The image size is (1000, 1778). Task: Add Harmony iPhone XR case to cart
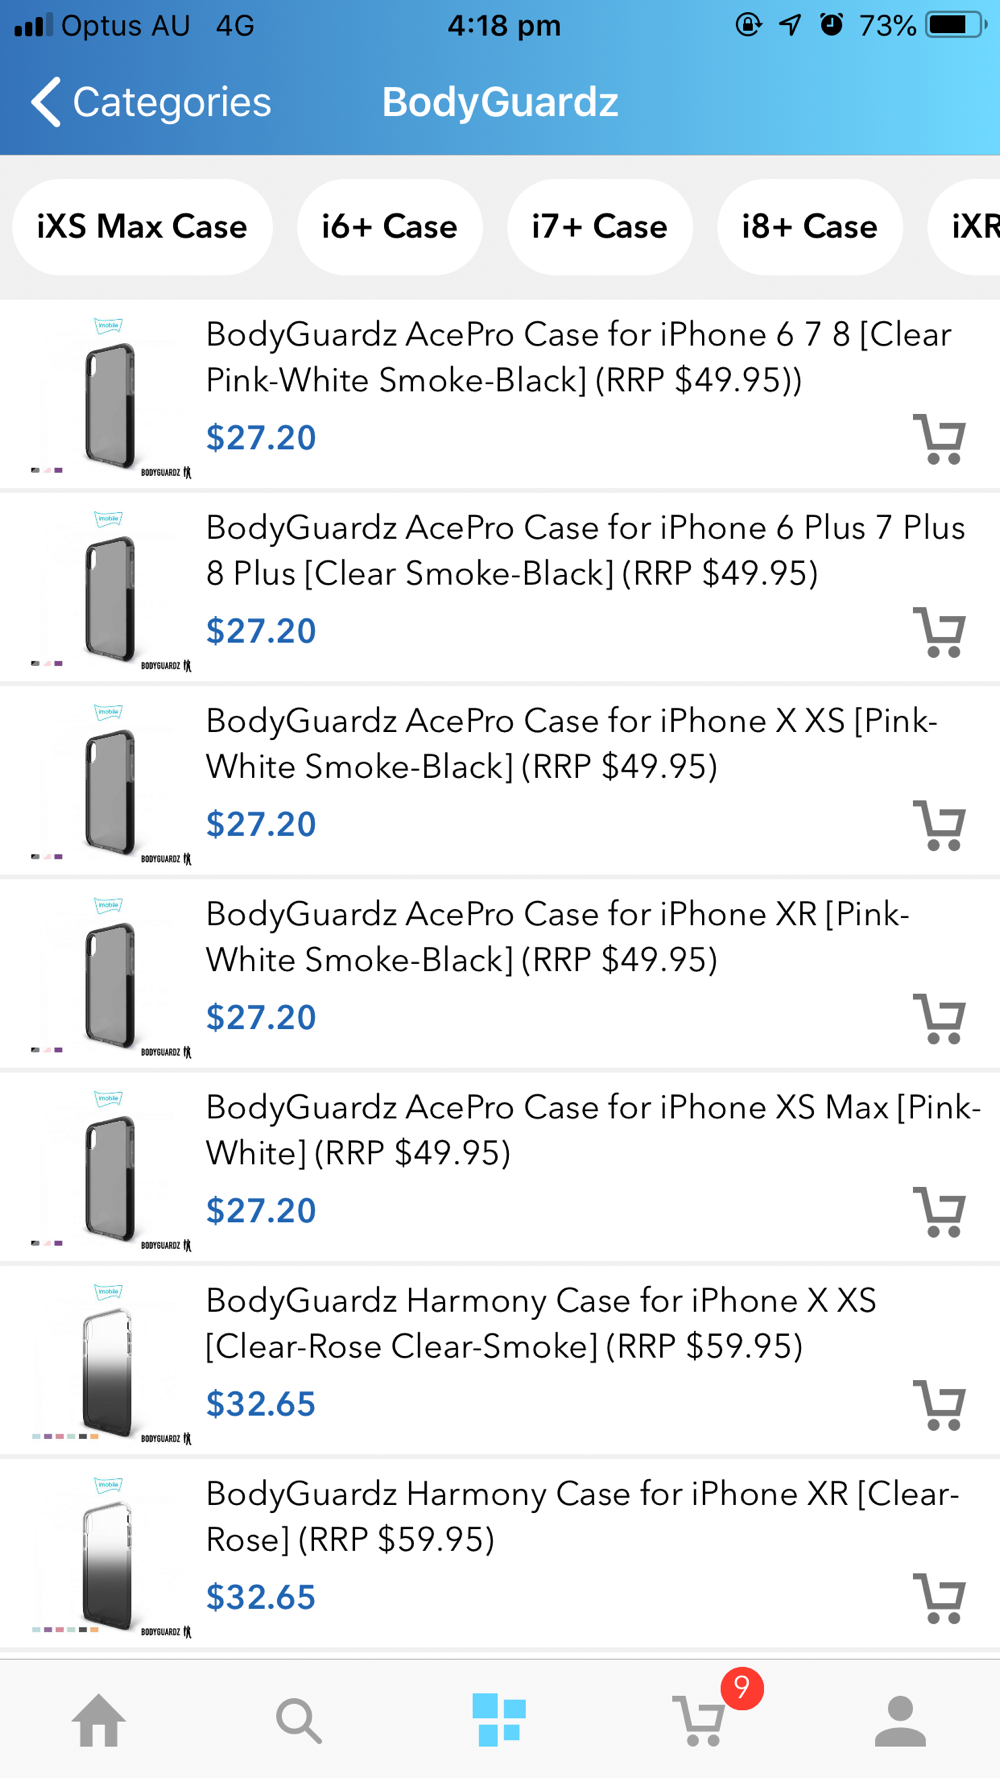click(939, 1598)
